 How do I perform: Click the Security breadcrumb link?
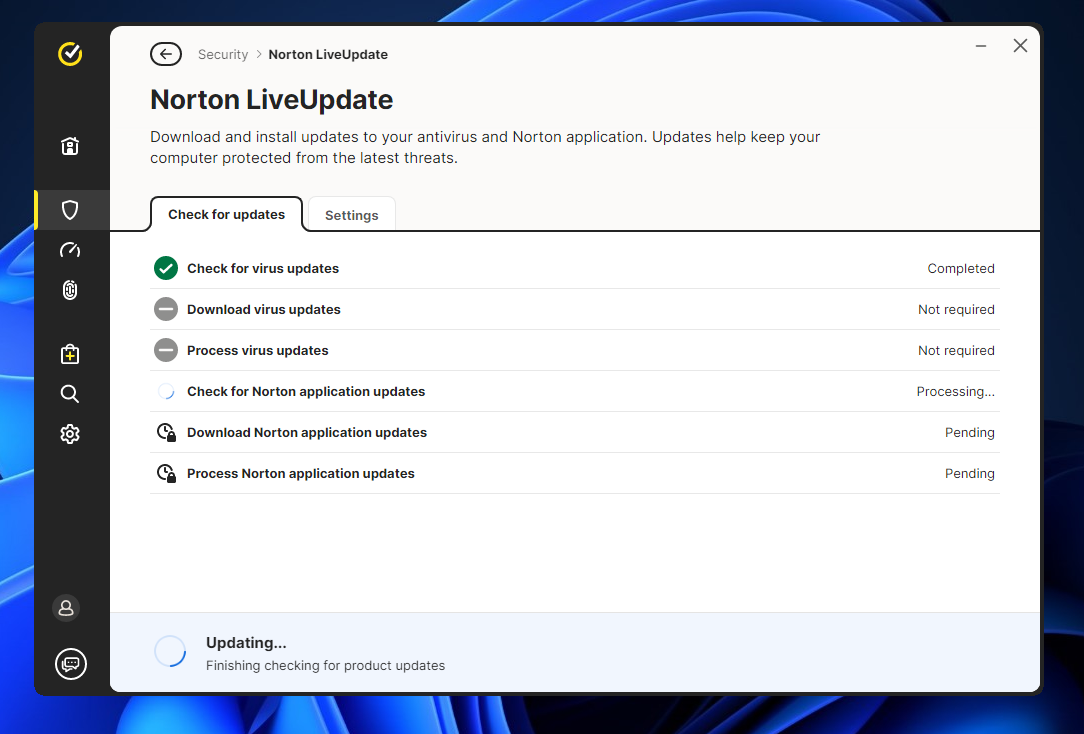click(223, 55)
